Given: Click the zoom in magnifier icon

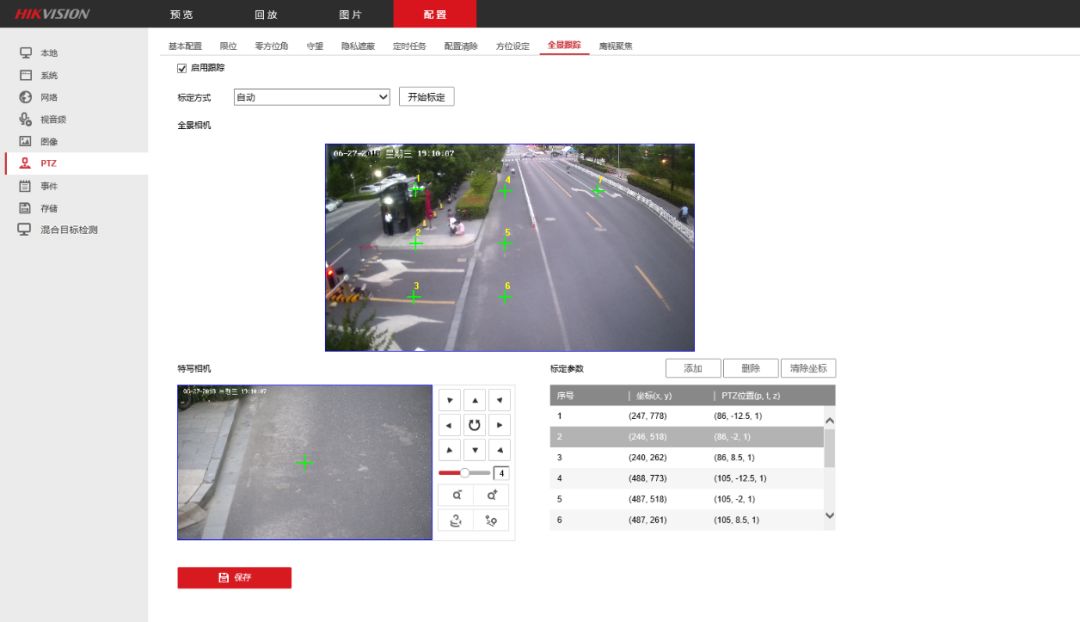Looking at the screenshot, I should click(491, 495).
